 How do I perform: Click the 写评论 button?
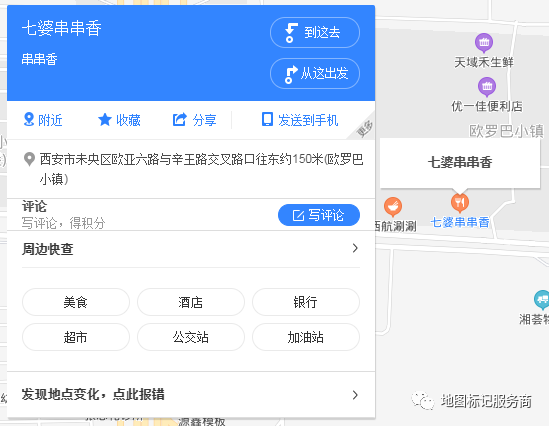point(319,215)
